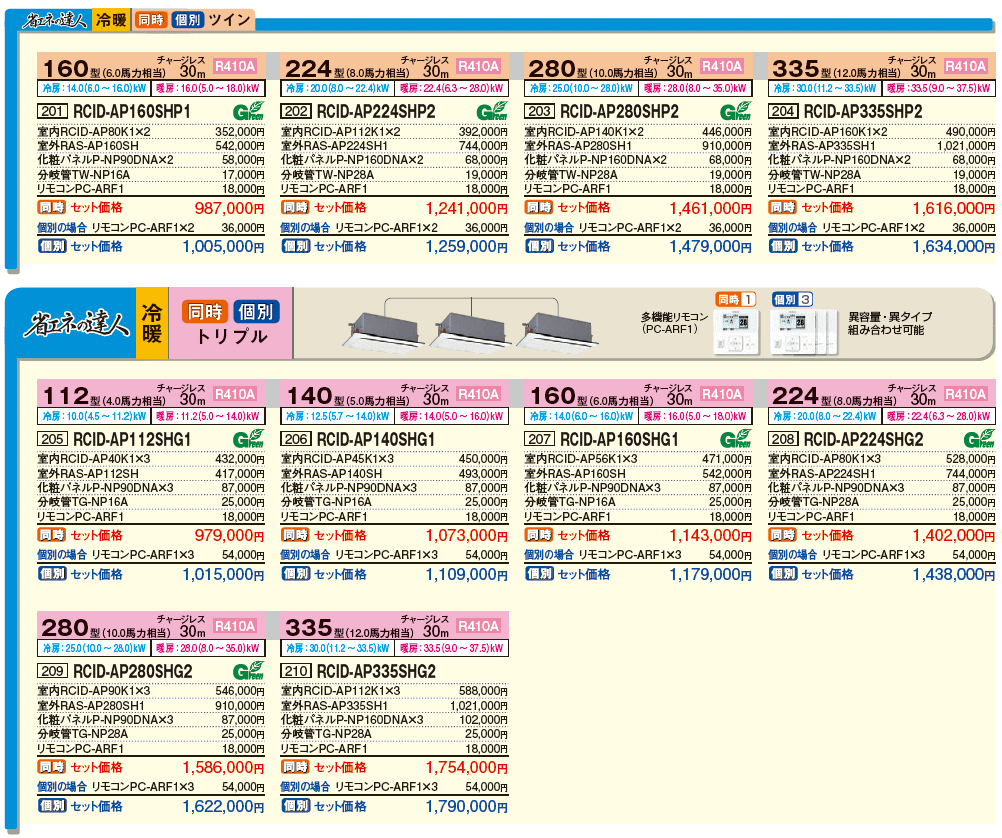Click the individual set price 1,179,000円
The width and height of the screenshot is (1002, 838).
[x=711, y=575]
